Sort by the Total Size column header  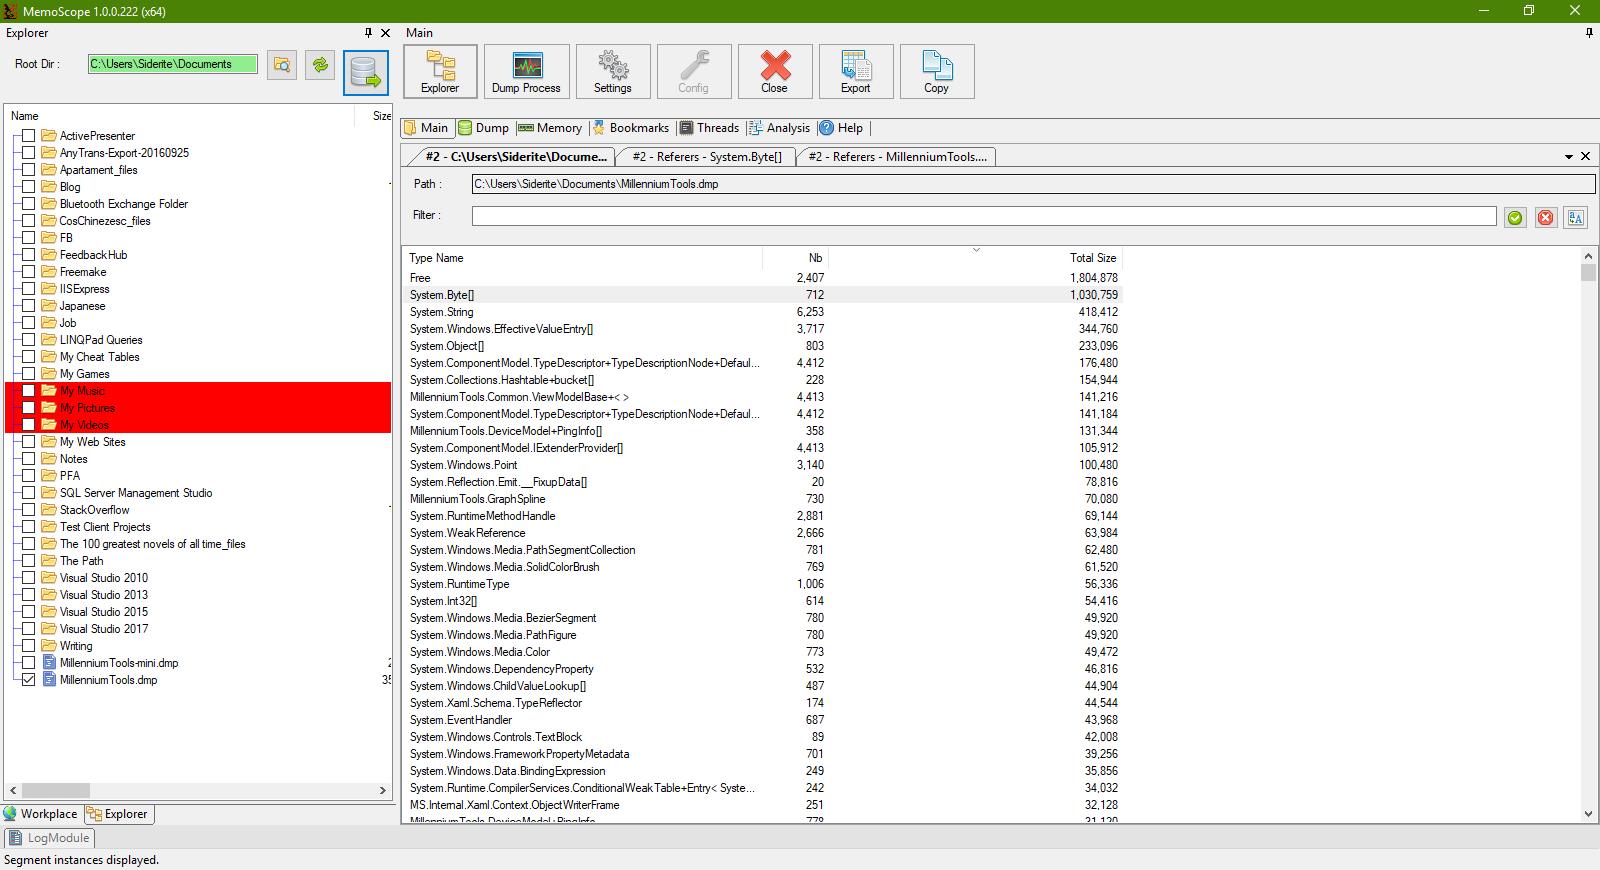pyautogui.click(x=1092, y=258)
